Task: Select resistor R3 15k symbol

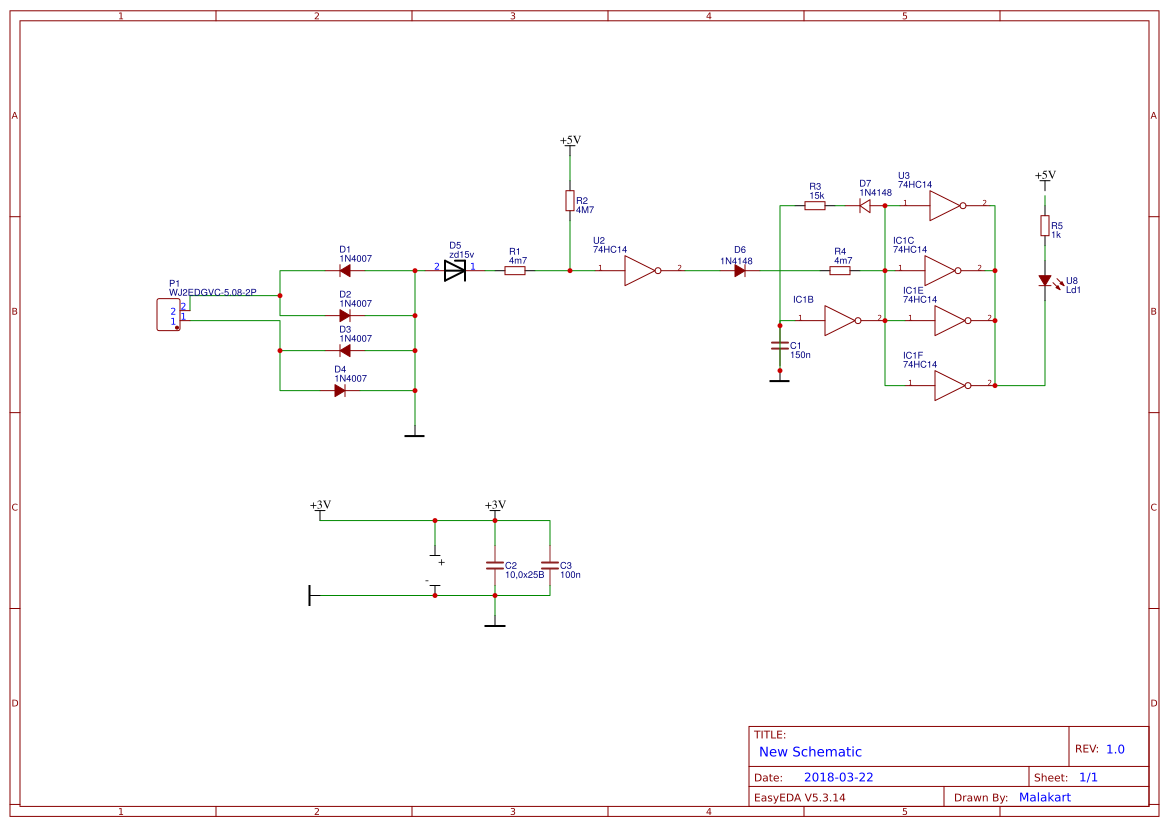Action: (815, 206)
